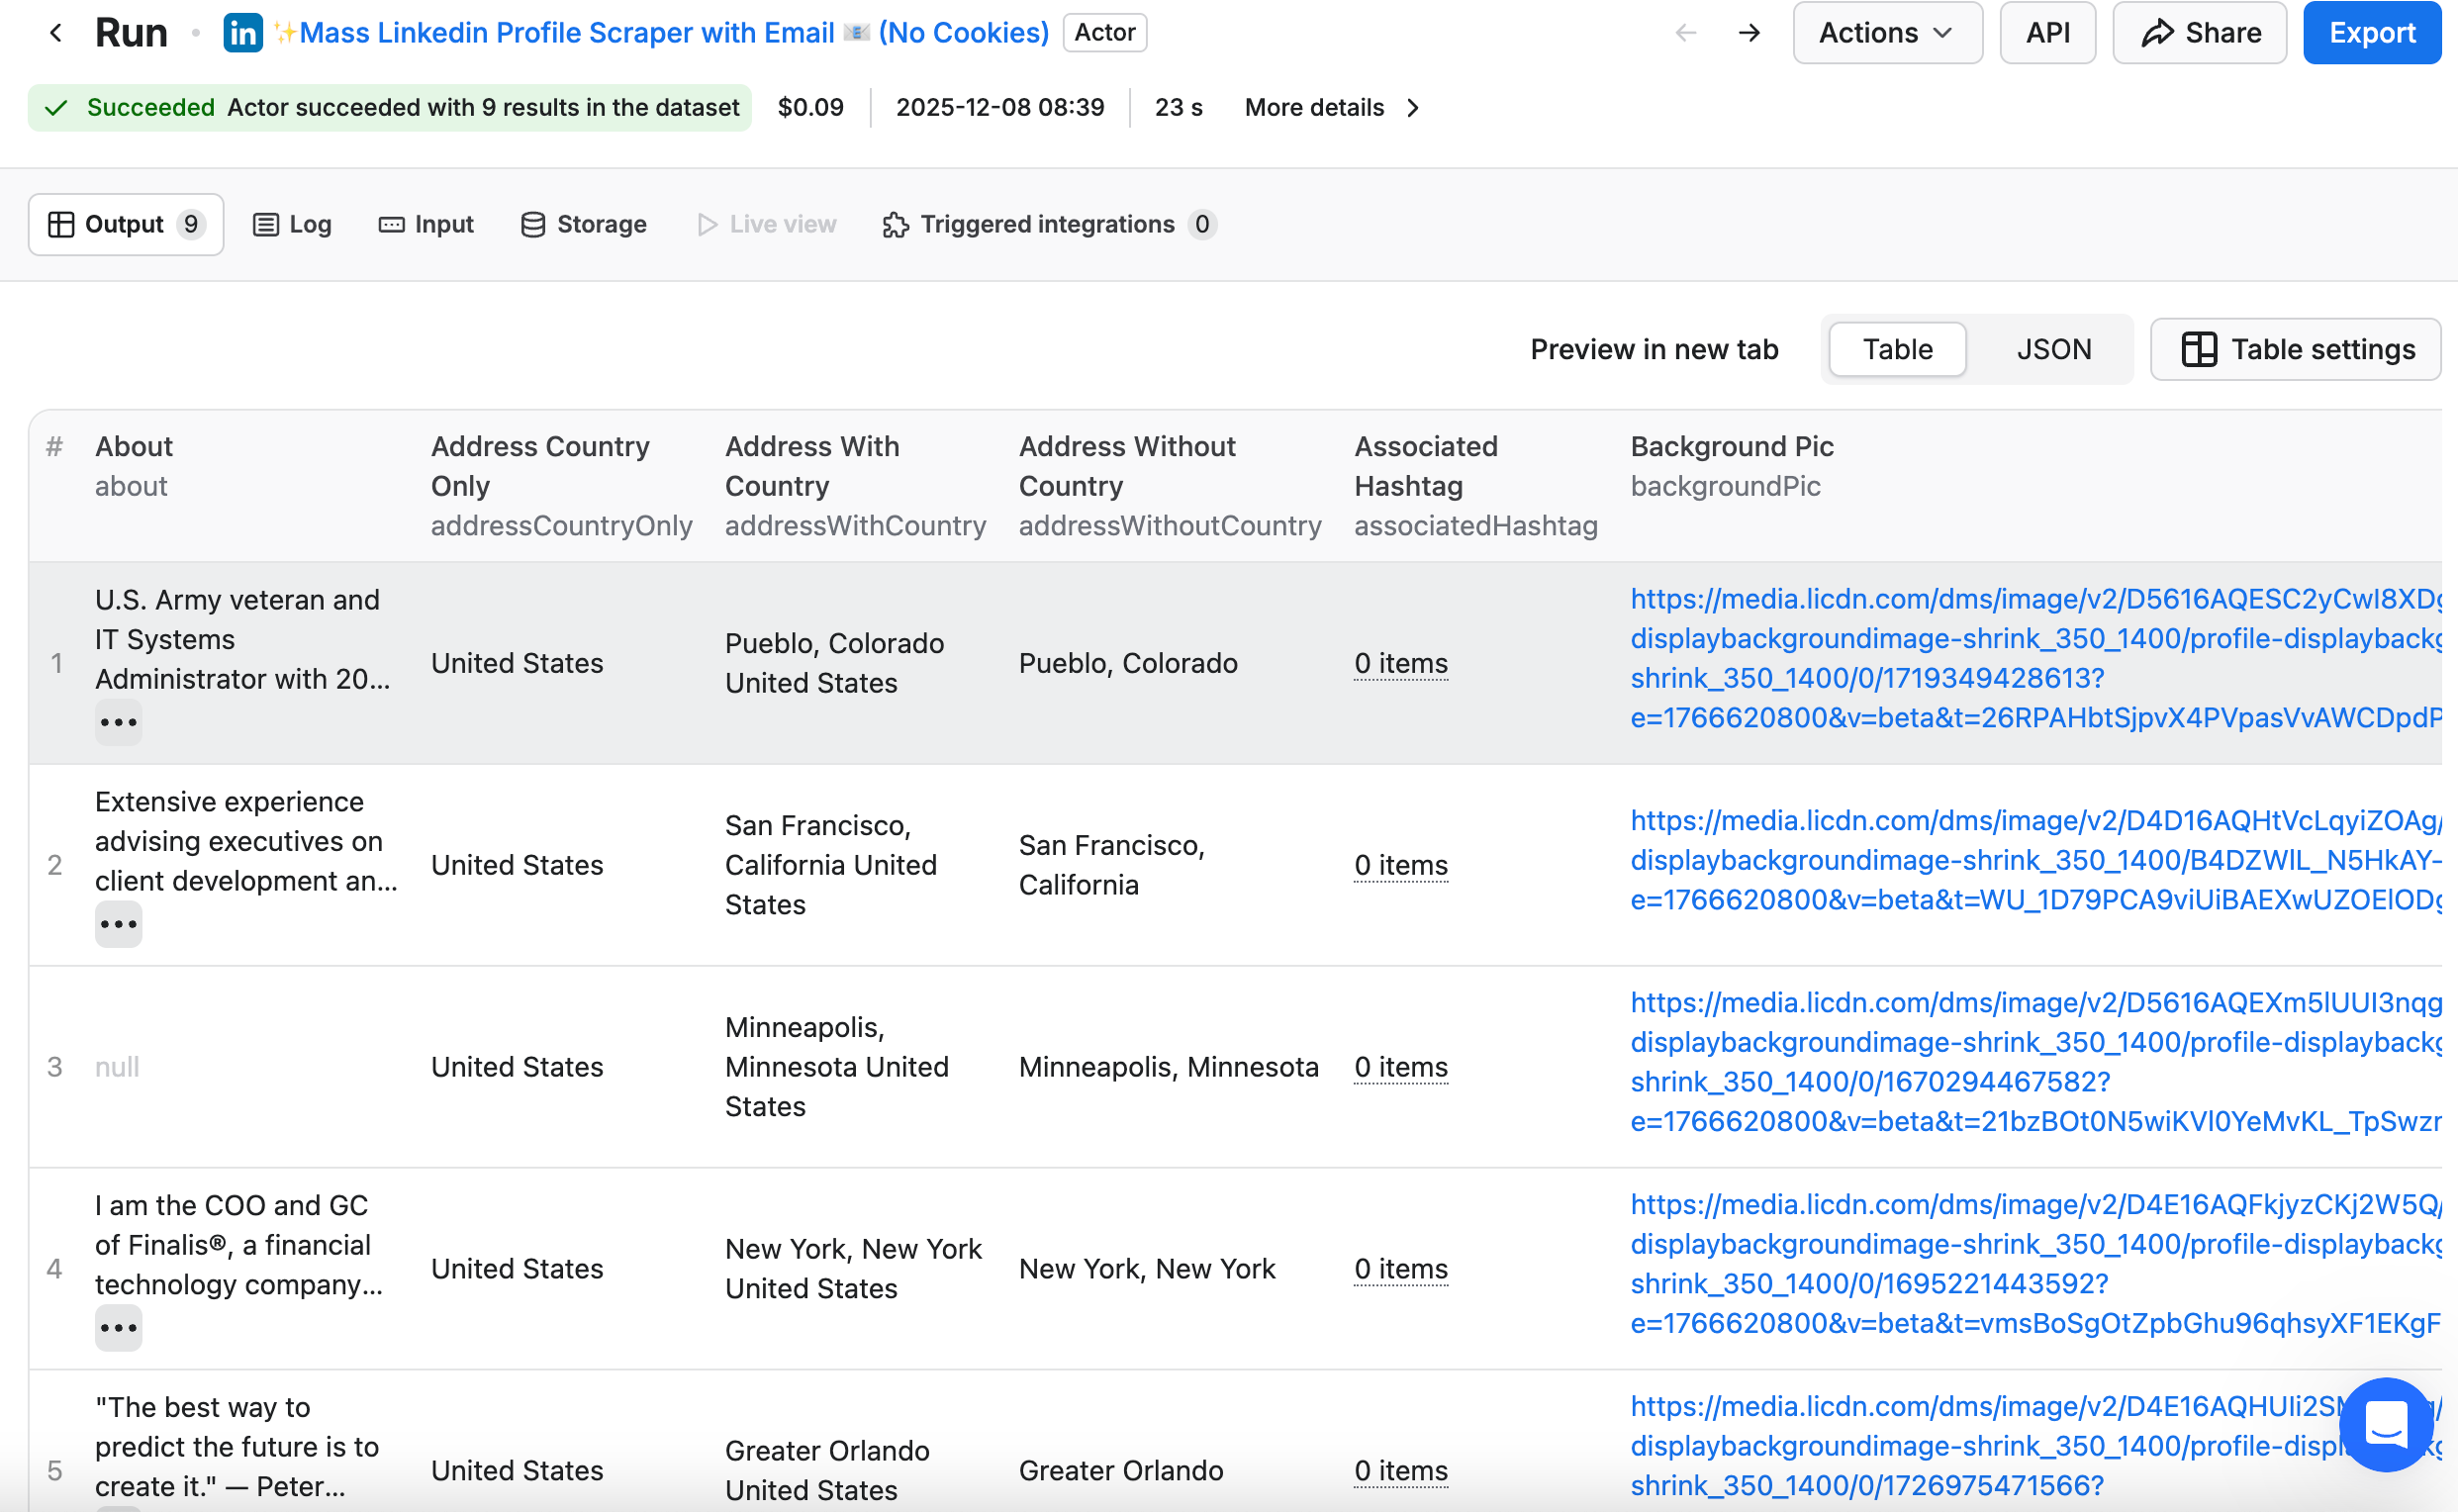Expand row 1 About text ellipsis

click(118, 722)
